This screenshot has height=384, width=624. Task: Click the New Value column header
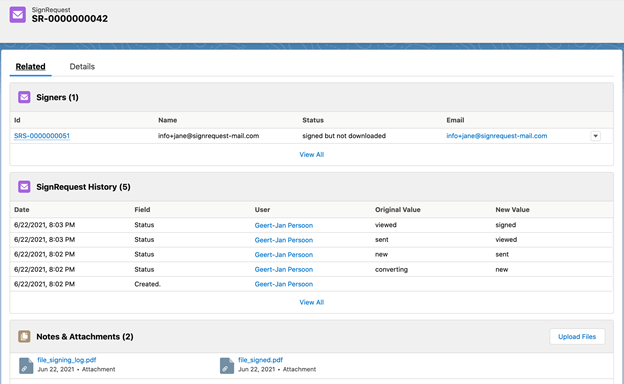(512, 210)
